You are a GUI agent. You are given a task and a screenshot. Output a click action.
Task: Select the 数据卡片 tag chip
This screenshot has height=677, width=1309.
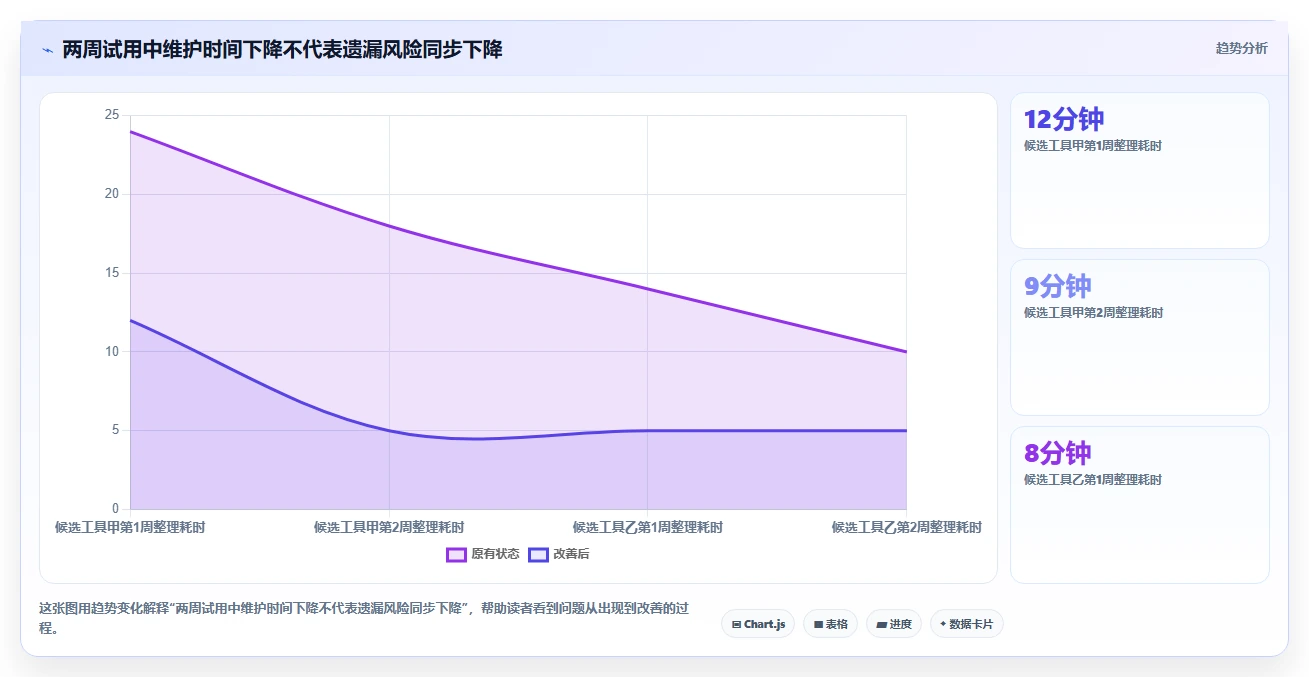(966, 624)
